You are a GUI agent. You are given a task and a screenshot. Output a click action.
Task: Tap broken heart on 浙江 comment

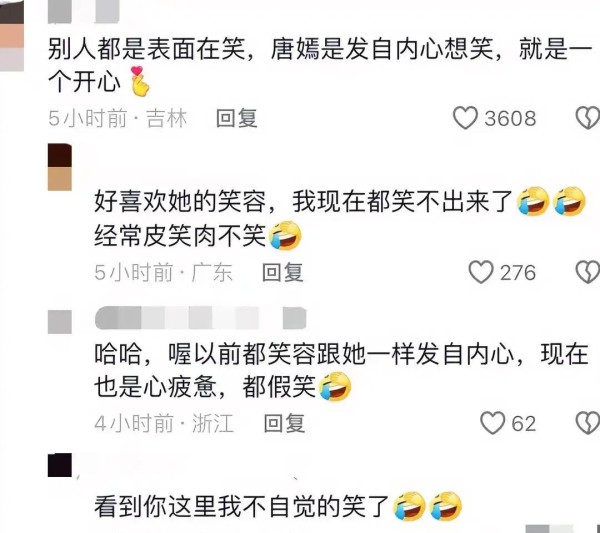(588, 423)
